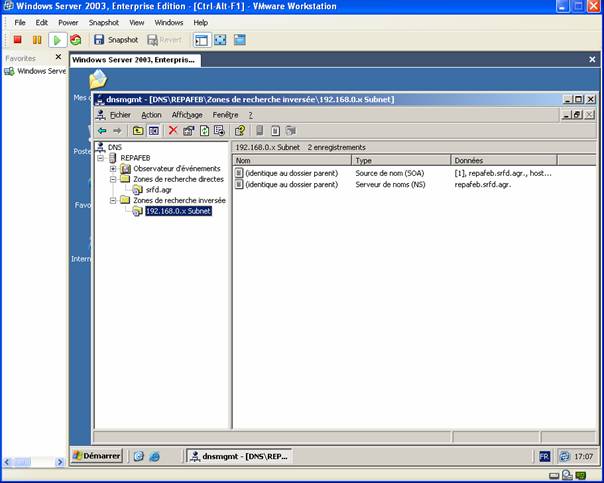The image size is (604, 483).
Task: Open VMware Power menu
Action: click(68, 23)
